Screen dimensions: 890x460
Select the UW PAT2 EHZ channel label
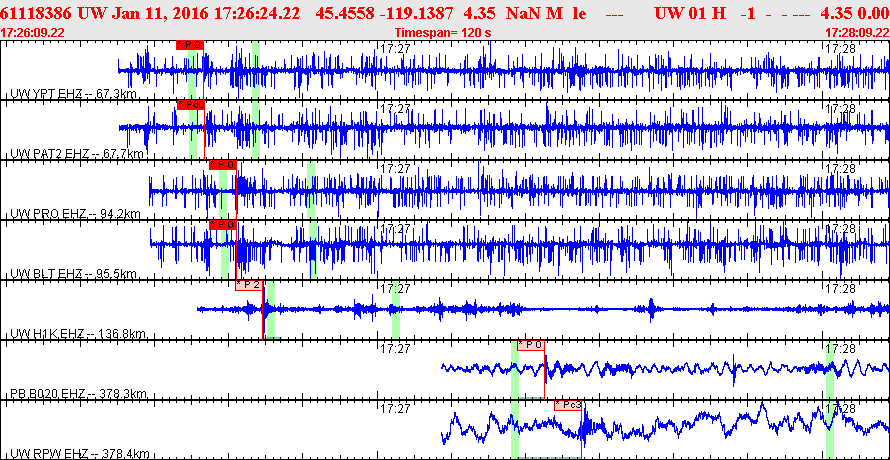click(77, 154)
